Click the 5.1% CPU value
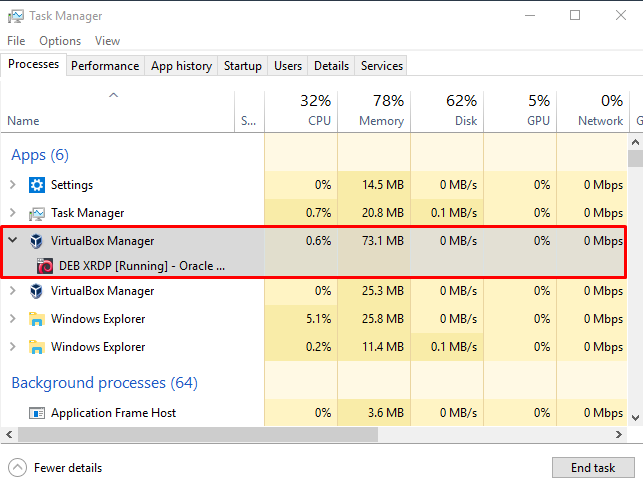643x492 pixels. tap(319, 319)
